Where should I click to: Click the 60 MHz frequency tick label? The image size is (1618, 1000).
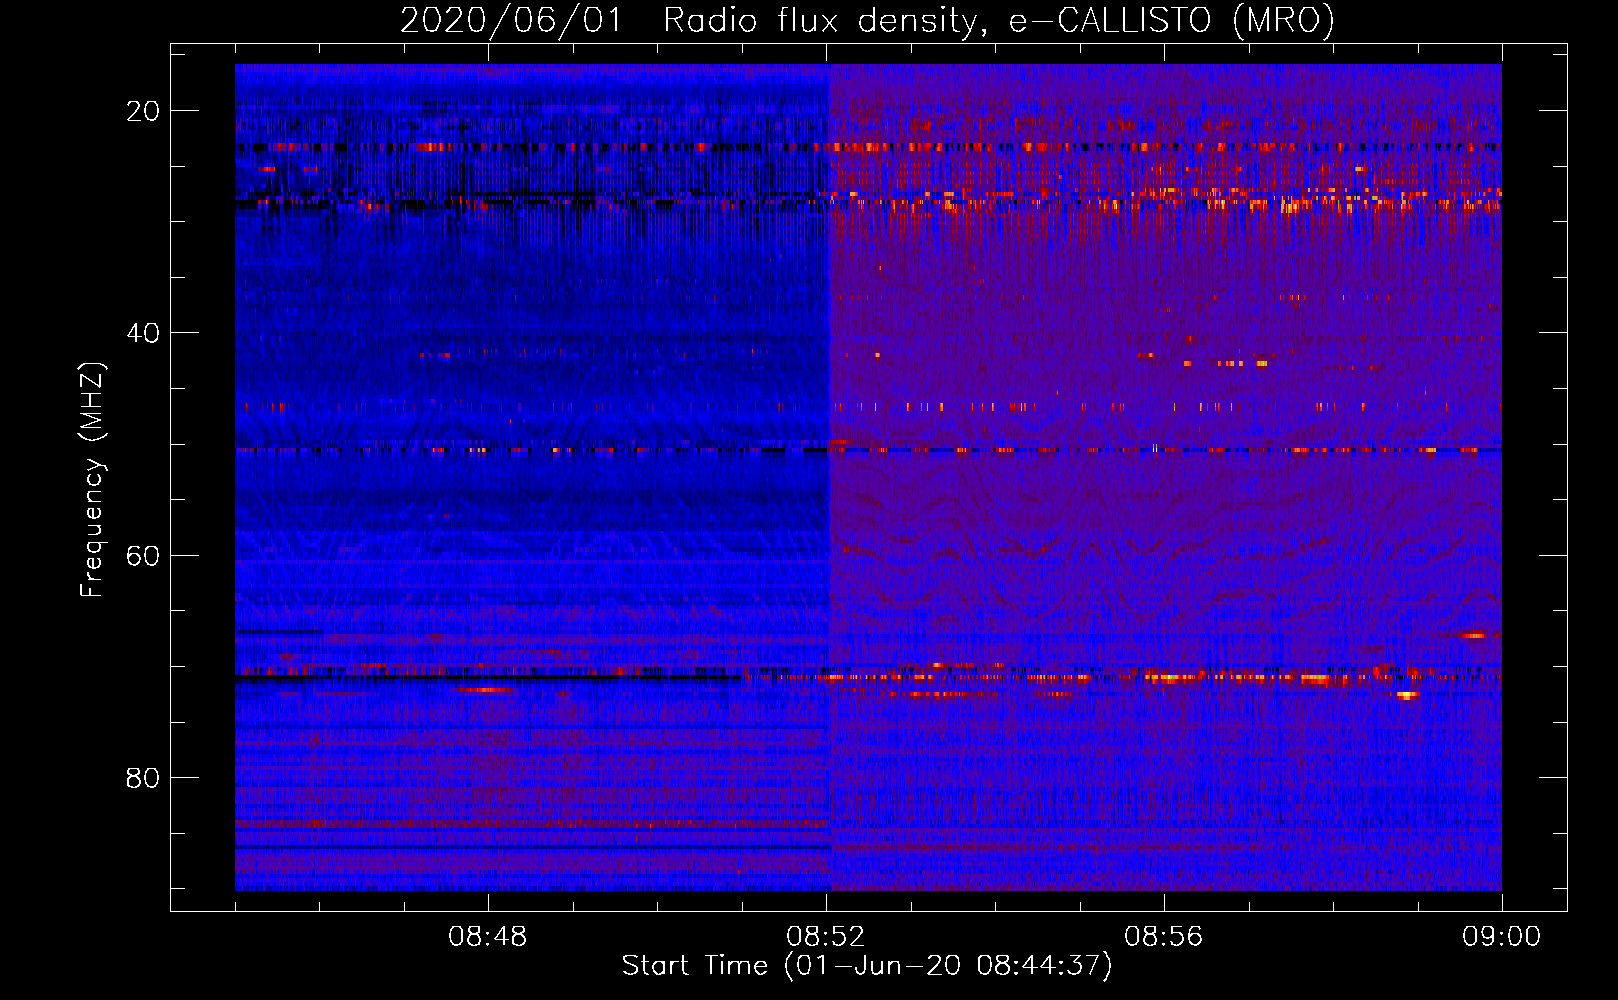pos(143,555)
